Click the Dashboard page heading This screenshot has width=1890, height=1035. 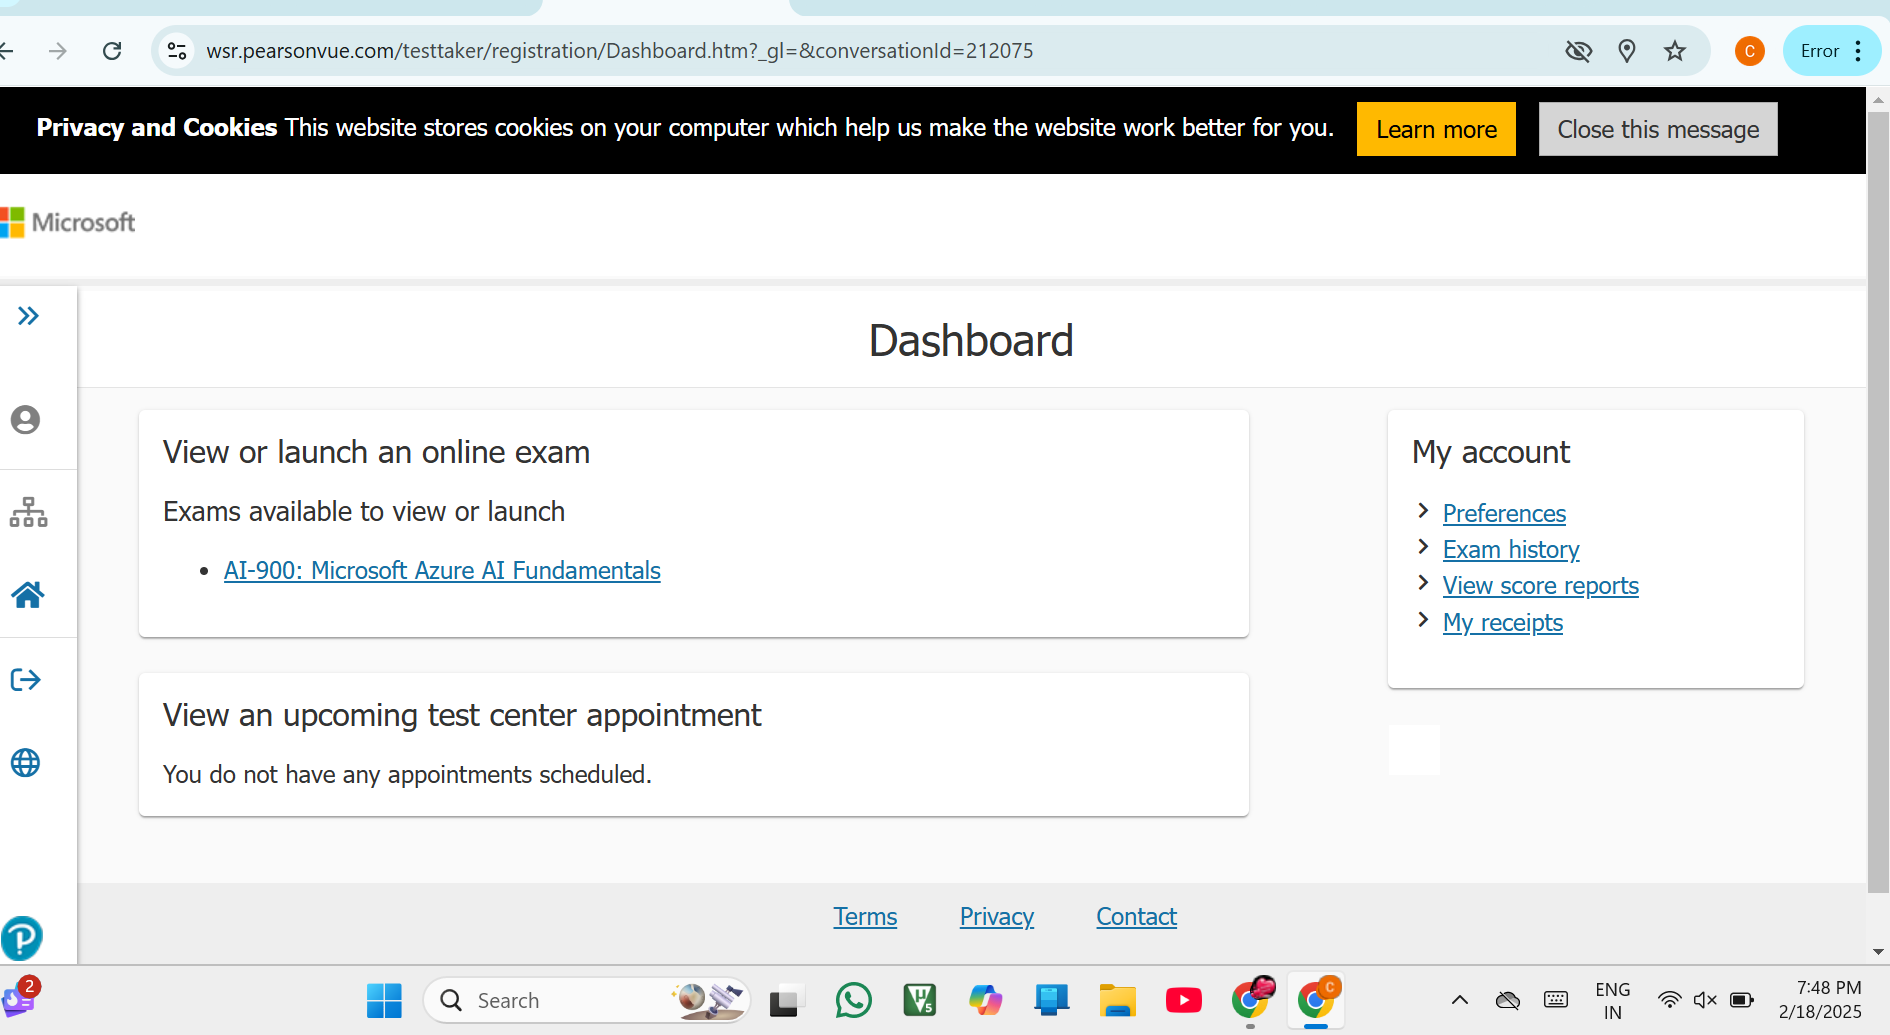pos(971,341)
